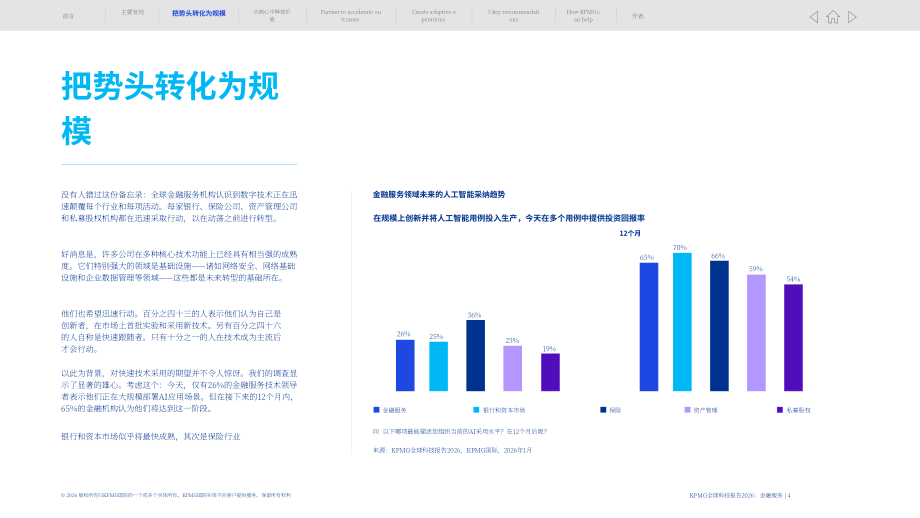Click the 19% bar value label
This screenshot has height=518, width=920.
coord(549,348)
